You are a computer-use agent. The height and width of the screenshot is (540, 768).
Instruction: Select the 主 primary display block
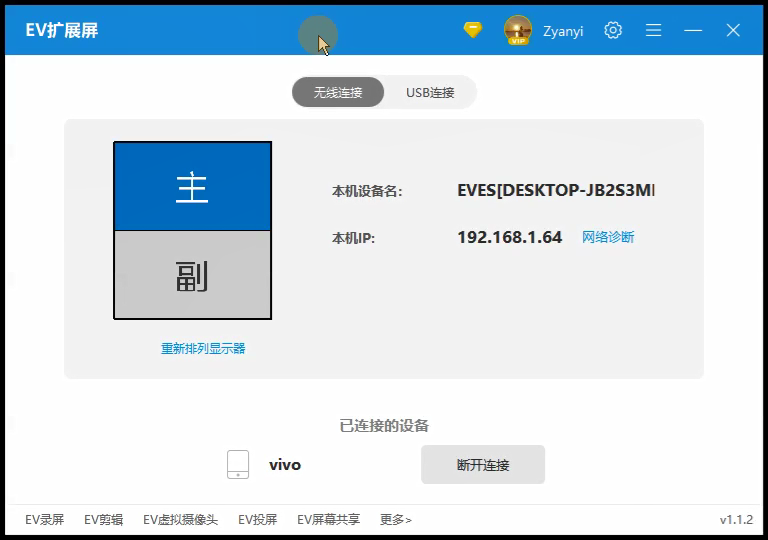(192, 186)
